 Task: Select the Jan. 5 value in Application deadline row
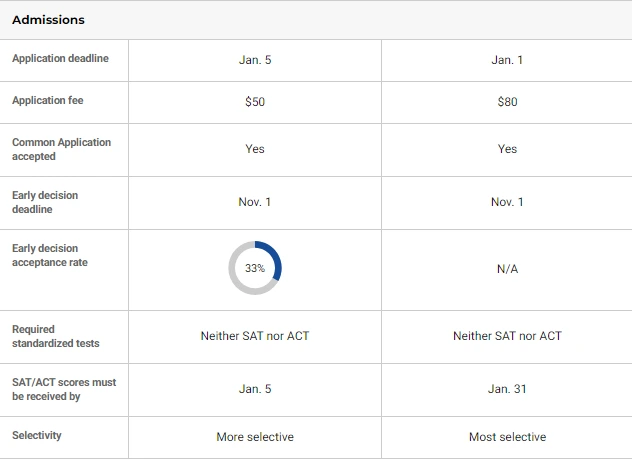point(255,60)
